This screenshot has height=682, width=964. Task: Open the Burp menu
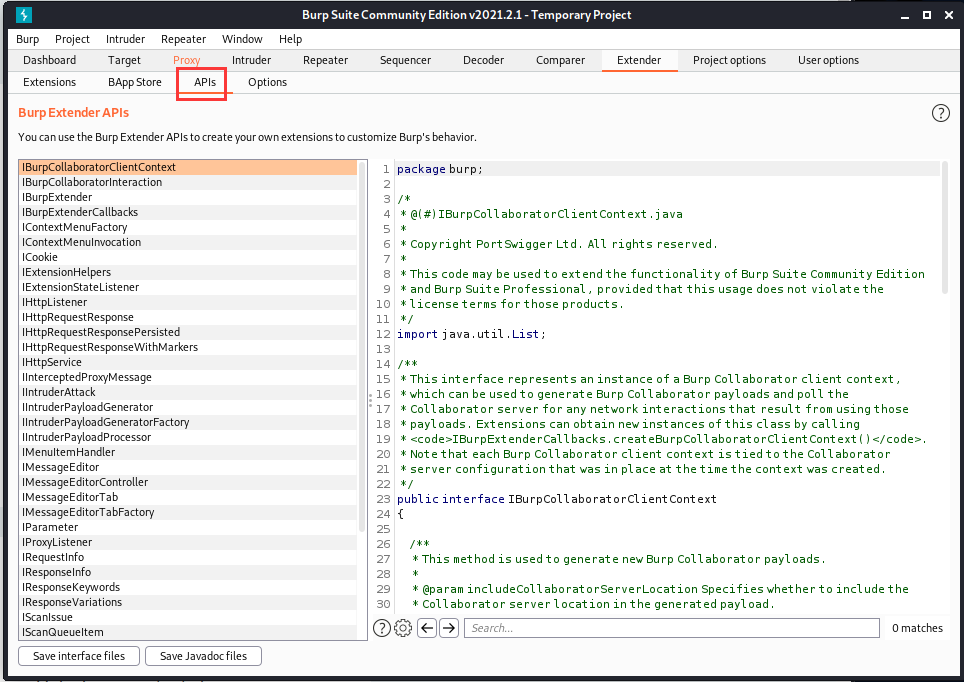click(x=28, y=39)
